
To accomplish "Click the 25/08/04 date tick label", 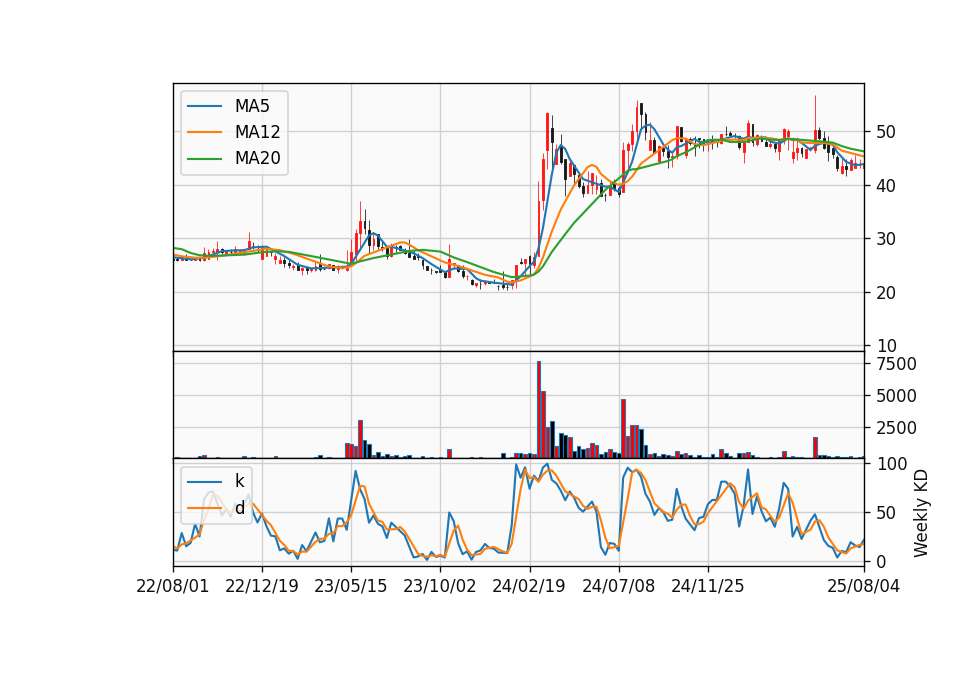I will pos(864,586).
